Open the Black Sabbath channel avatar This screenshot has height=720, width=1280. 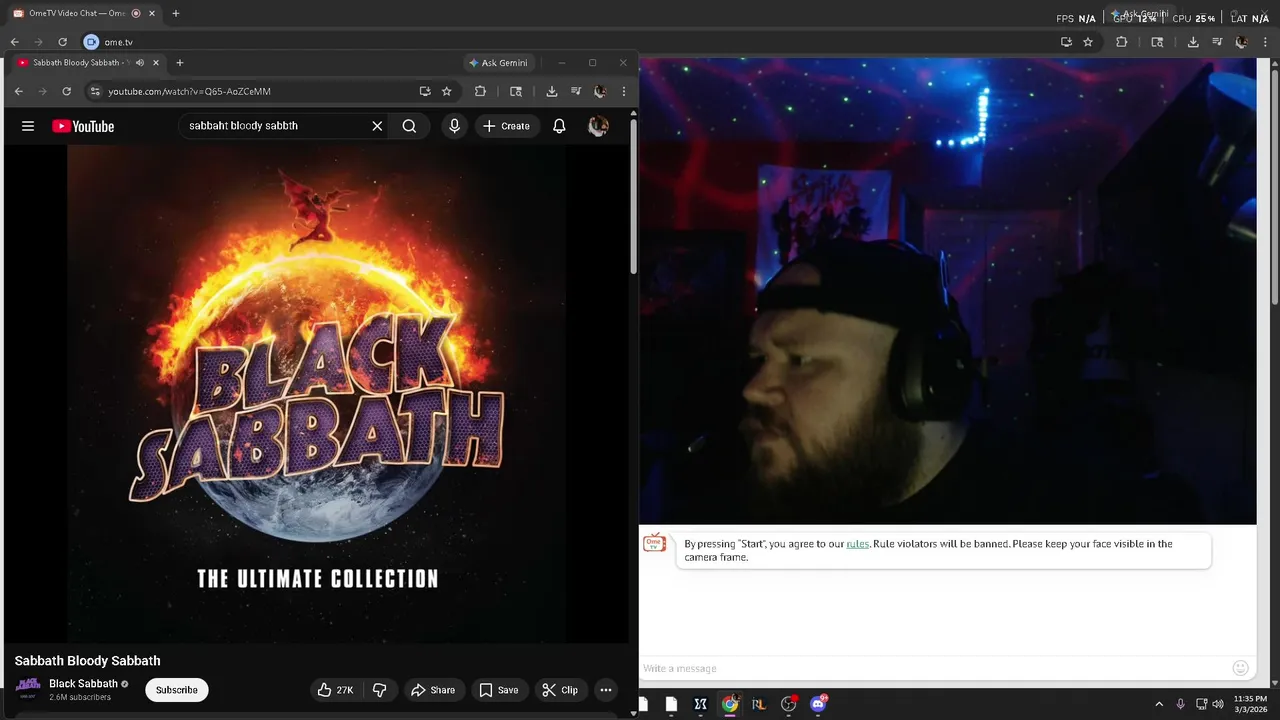28,689
